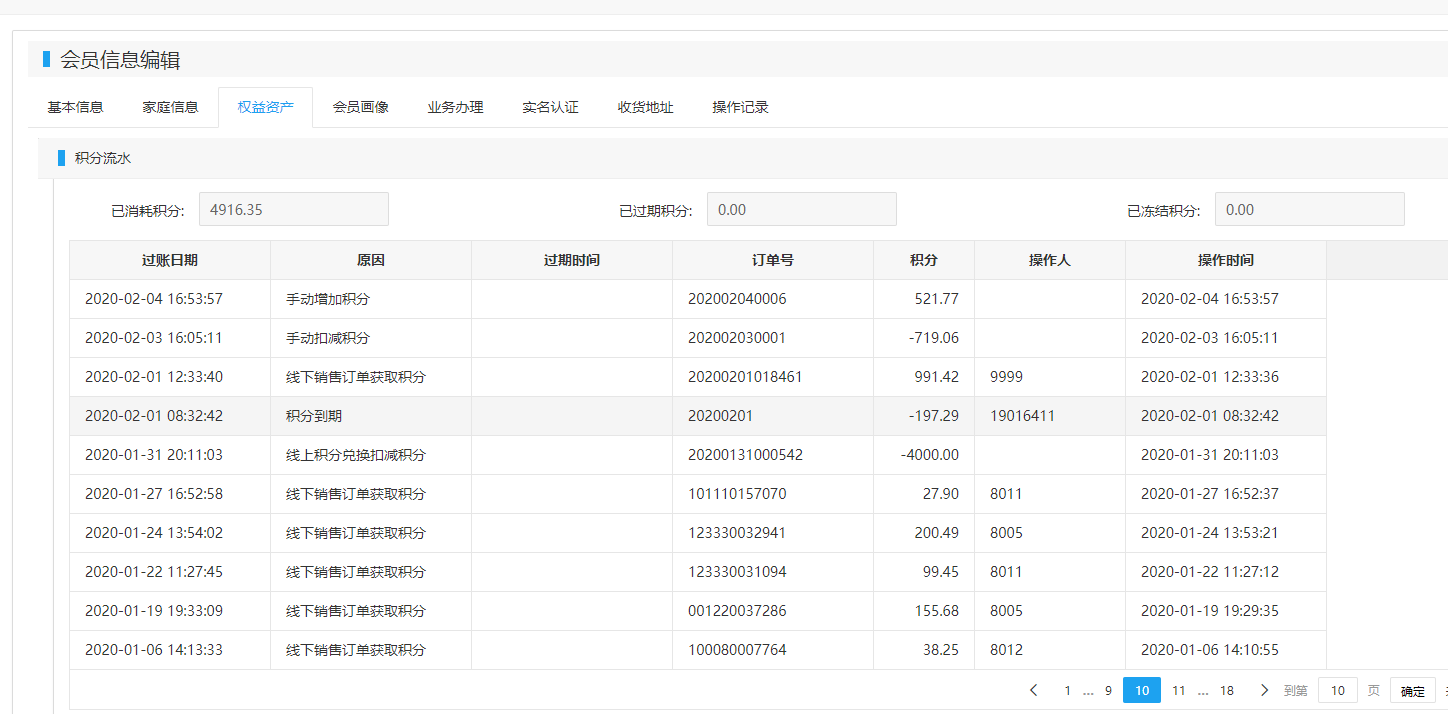Open the 收货地址 tab

pyautogui.click(x=645, y=107)
